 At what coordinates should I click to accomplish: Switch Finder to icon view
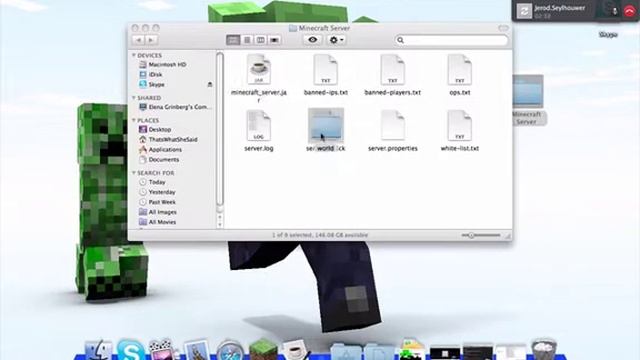click(233, 40)
